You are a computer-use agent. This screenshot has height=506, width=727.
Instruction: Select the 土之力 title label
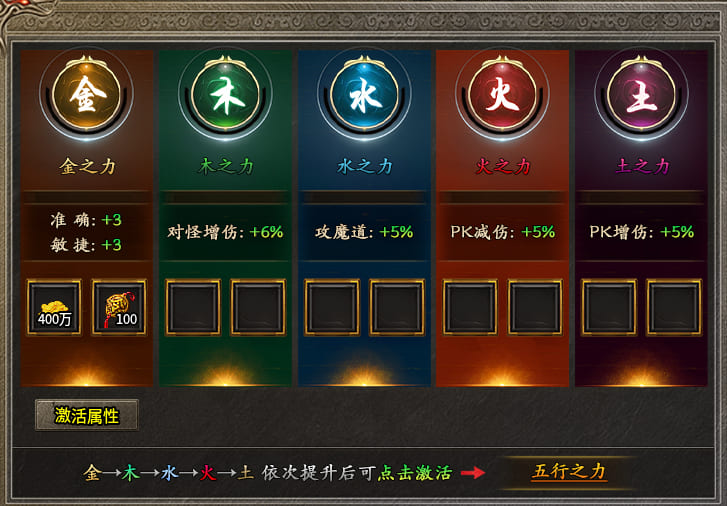(642, 166)
